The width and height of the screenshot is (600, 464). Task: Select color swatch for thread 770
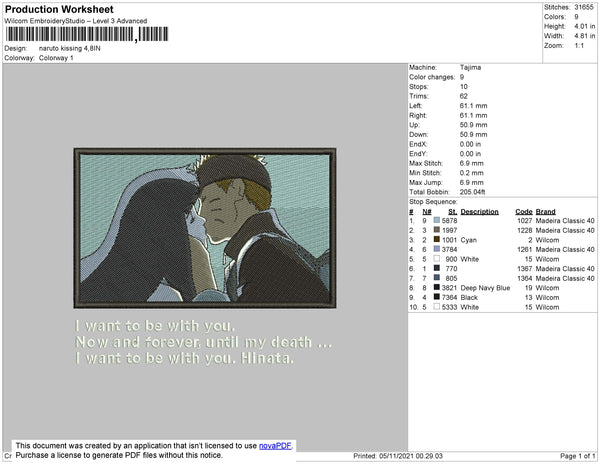[x=437, y=268]
